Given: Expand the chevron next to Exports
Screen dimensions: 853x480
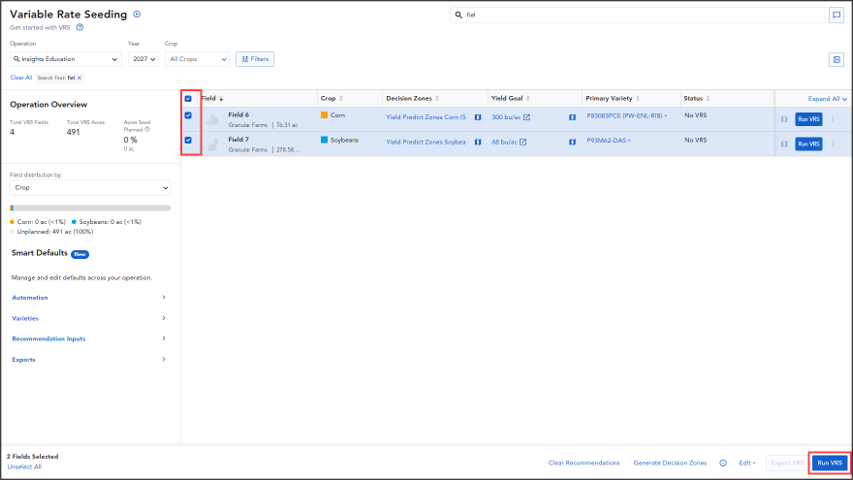Looking at the screenshot, I should pos(164,359).
